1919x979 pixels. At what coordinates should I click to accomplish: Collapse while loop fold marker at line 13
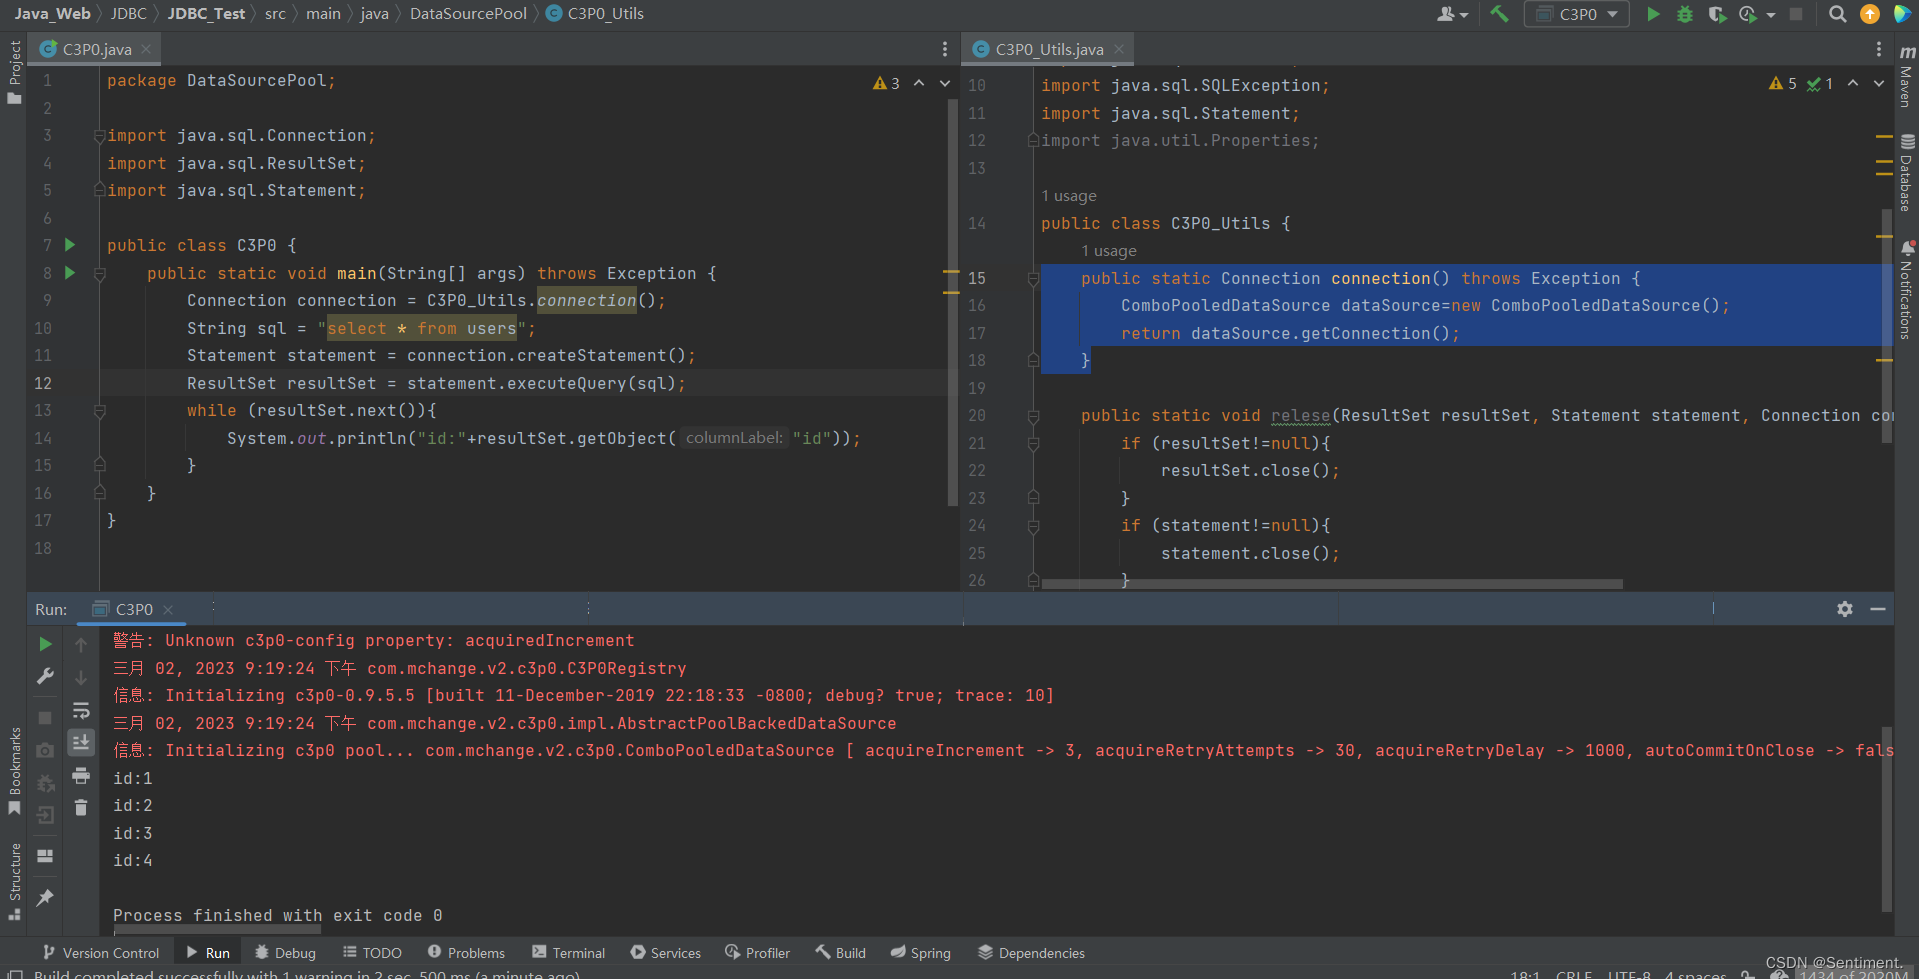coord(99,411)
